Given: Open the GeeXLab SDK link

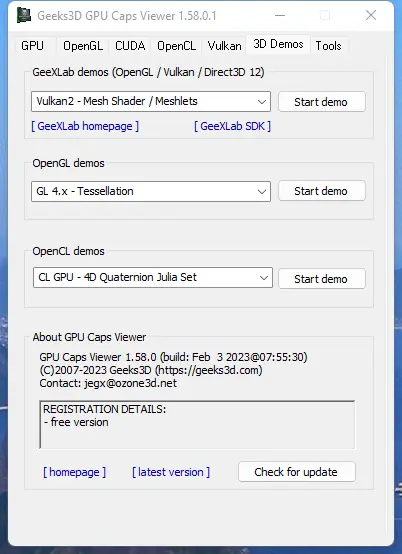Looking at the screenshot, I should pos(232,126).
